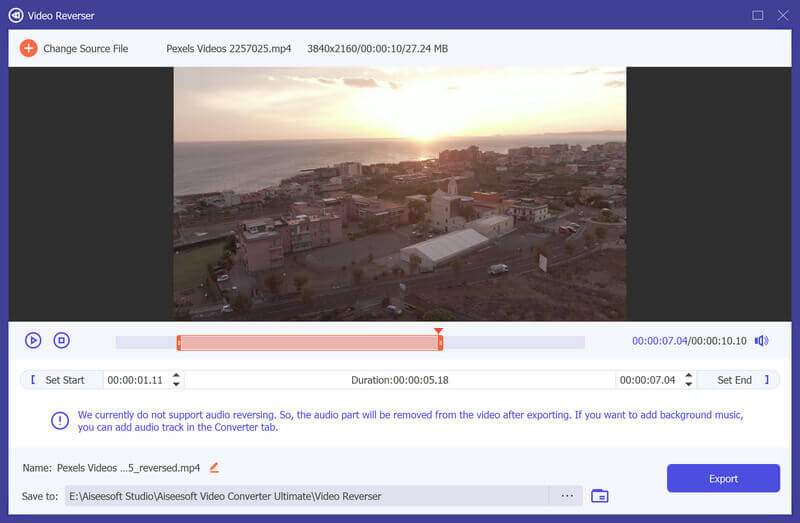The width and height of the screenshot is (800, 523).
Task: Decrease end time with down arrow
Action: [x=689, y=384]
